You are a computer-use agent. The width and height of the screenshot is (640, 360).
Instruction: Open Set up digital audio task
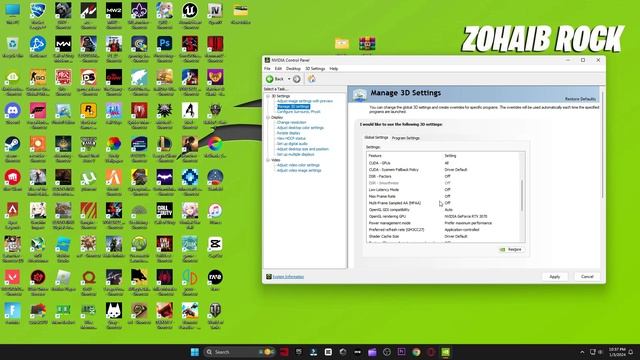pyautogui.click(x=292, y=144)
